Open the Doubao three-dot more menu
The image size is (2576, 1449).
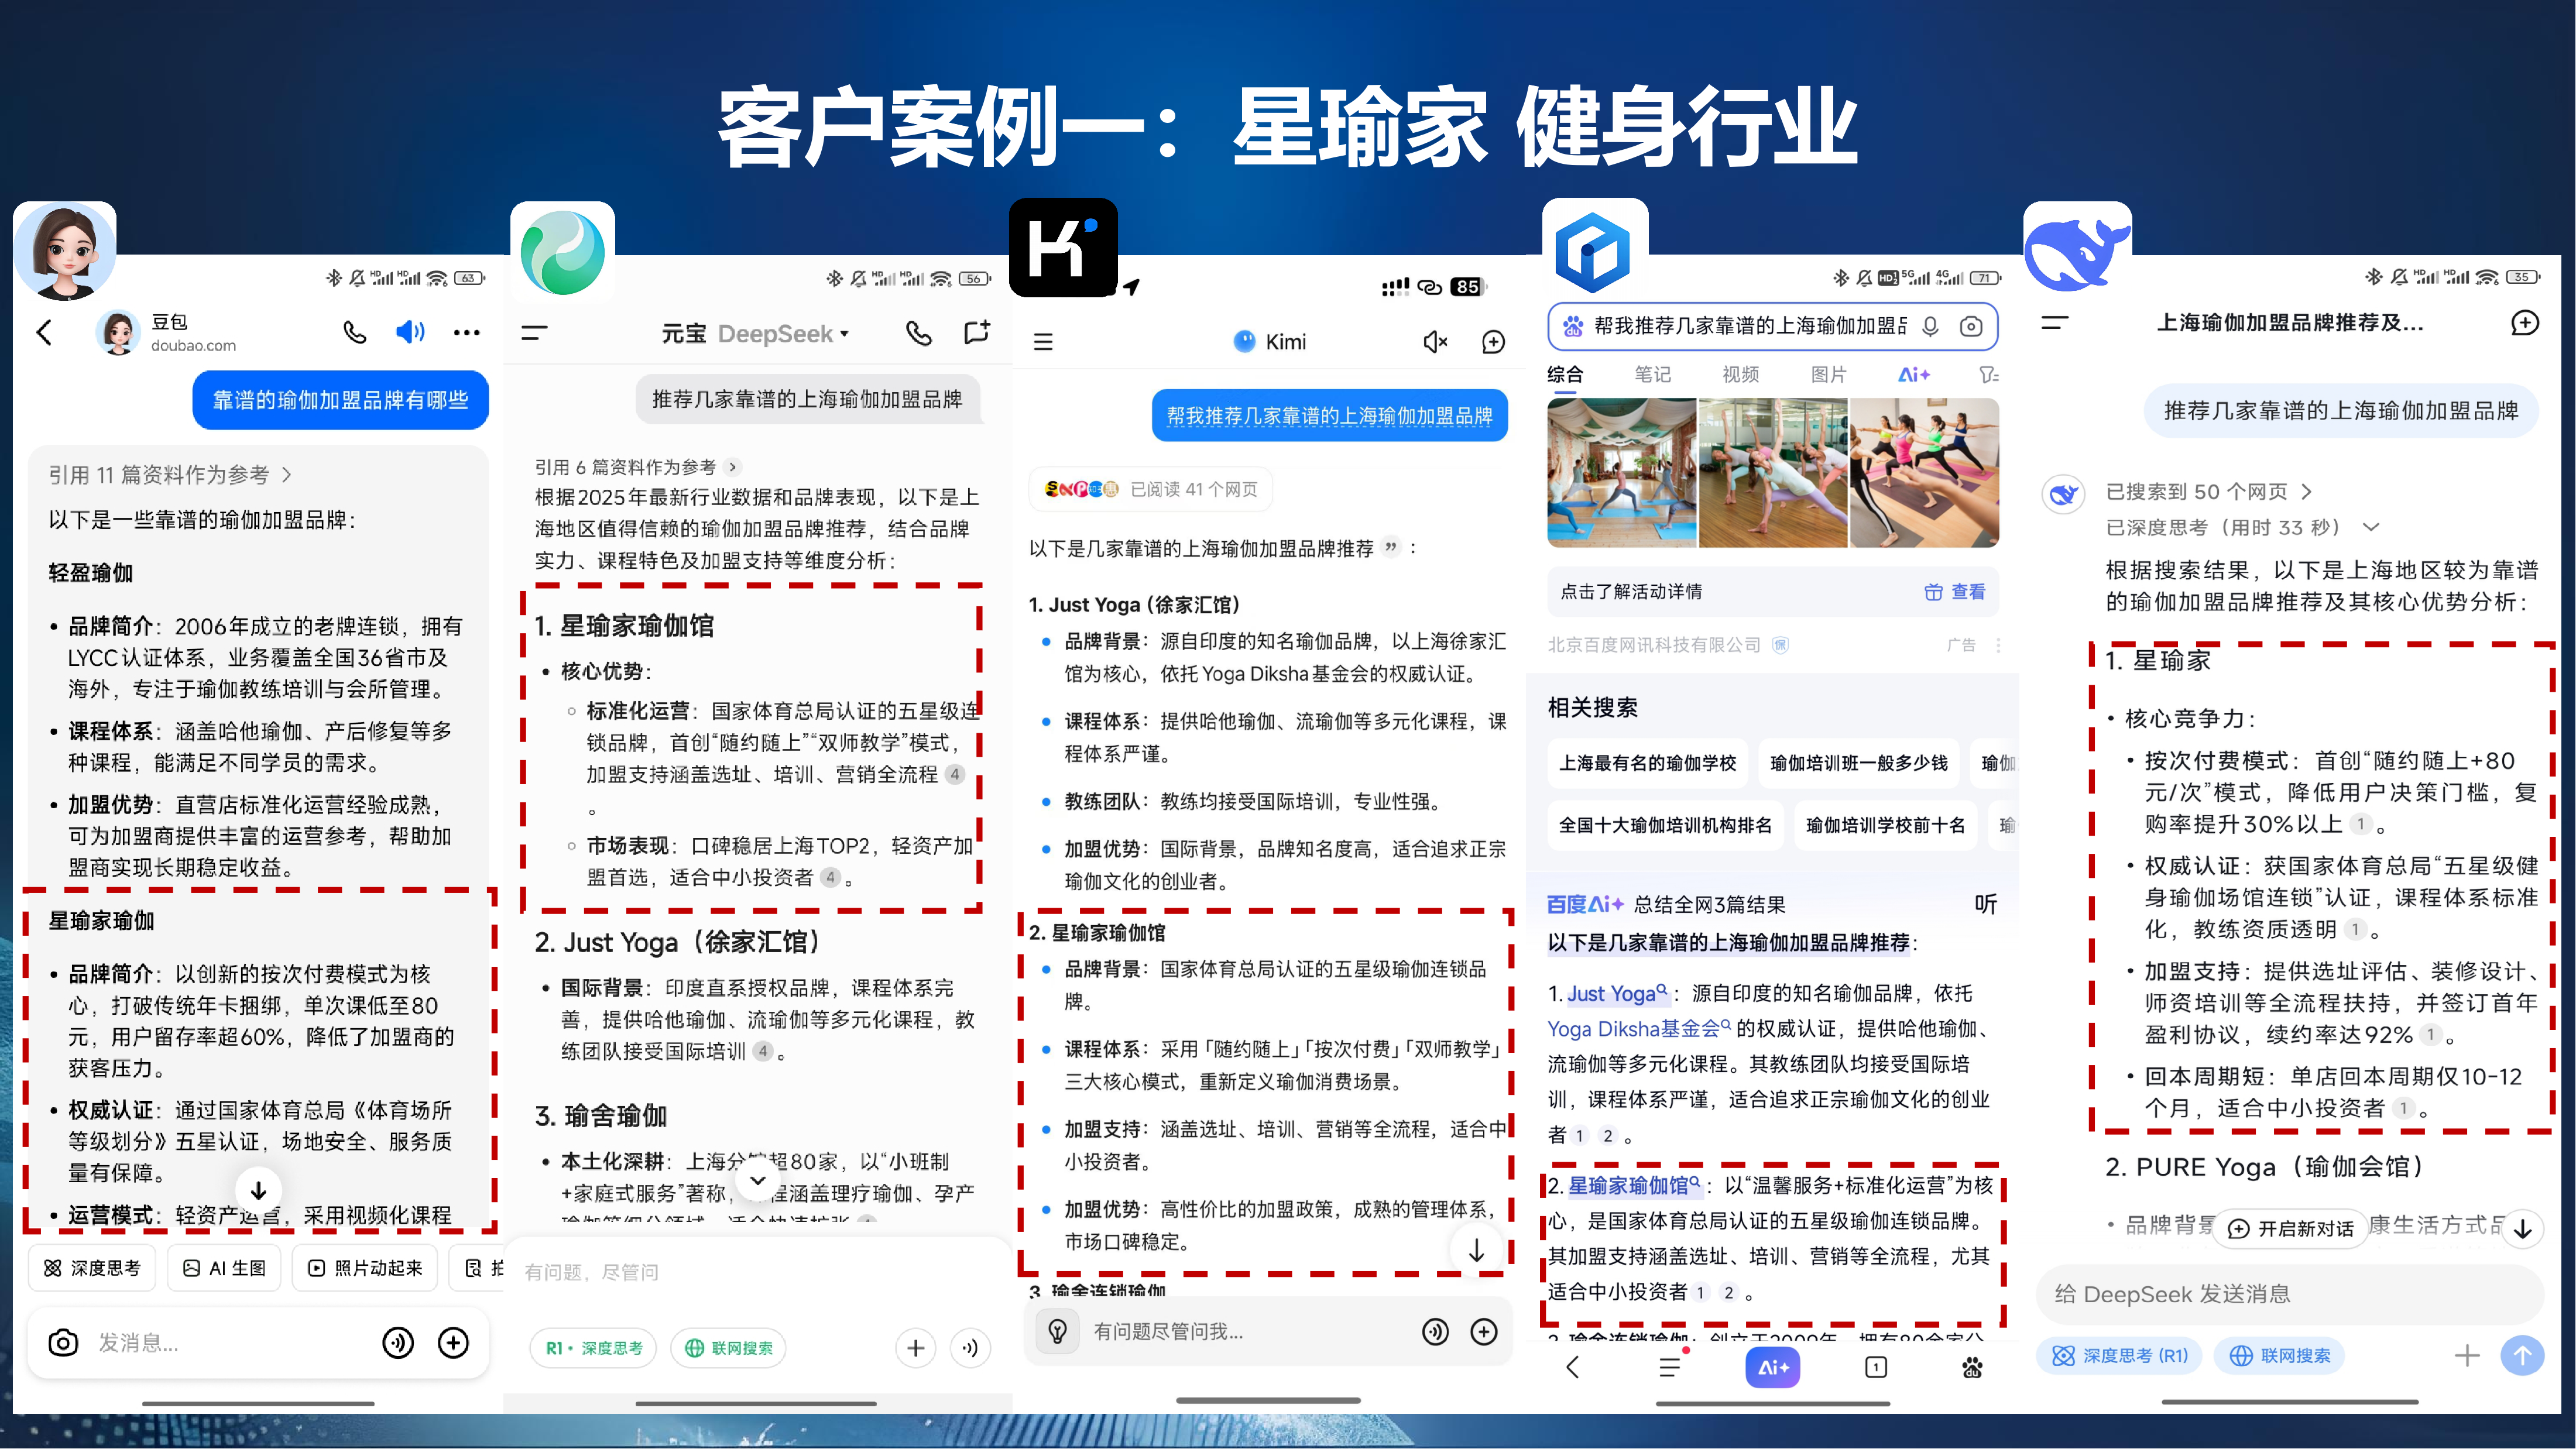pyautogui.click(x=466, y=332)
